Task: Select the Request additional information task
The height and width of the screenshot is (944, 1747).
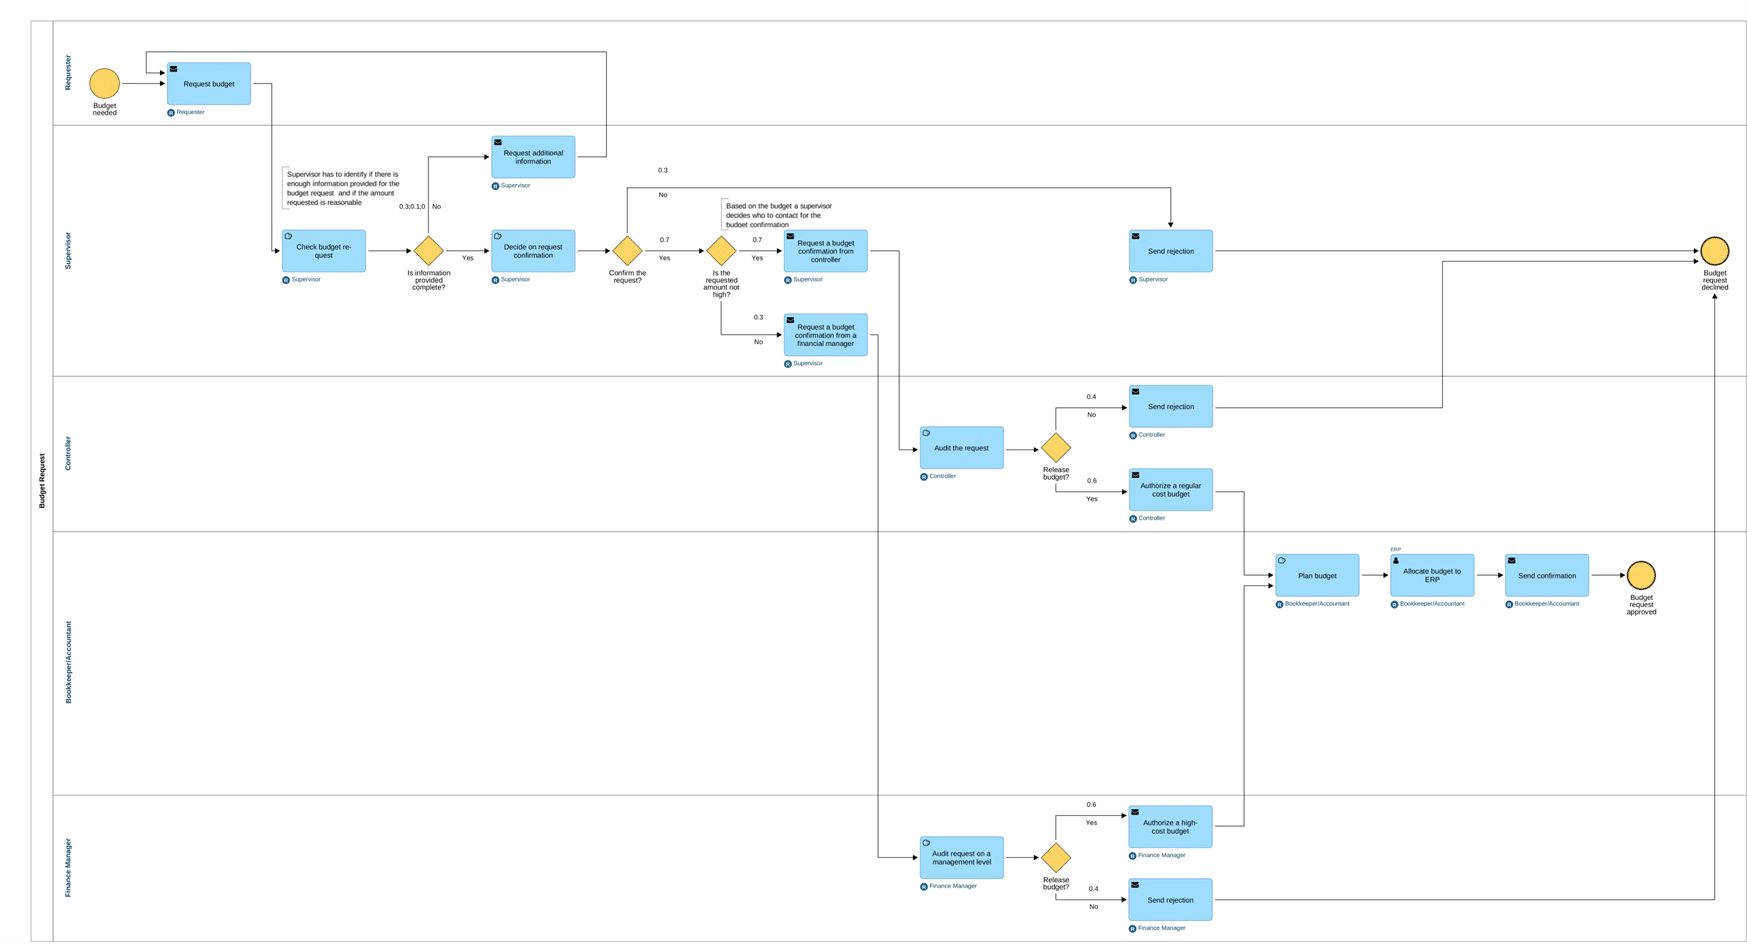Action: pyautogui.click(x=533, y=157)
